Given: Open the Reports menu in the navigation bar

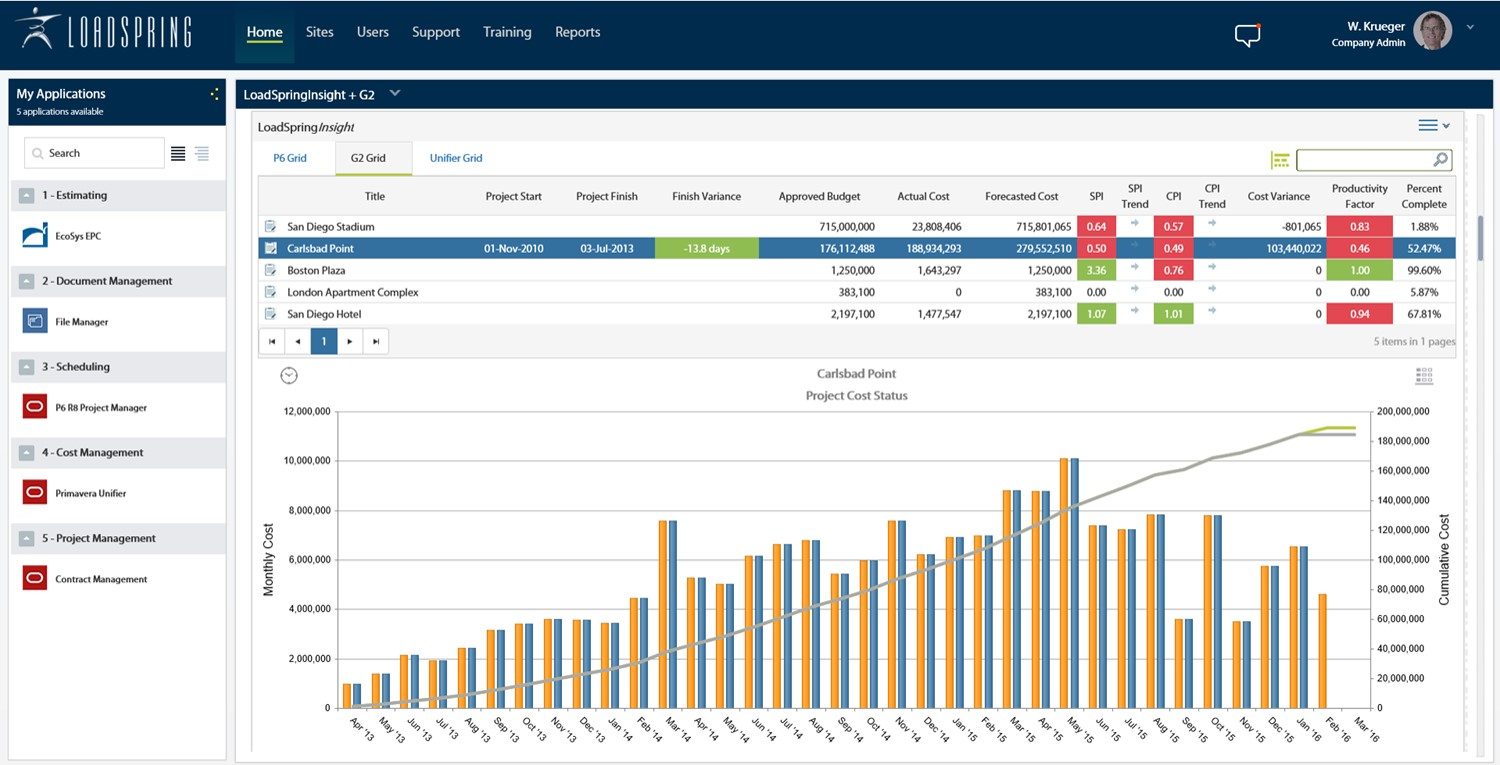Looking at the screenshot, I should click(x=577, y=32).
